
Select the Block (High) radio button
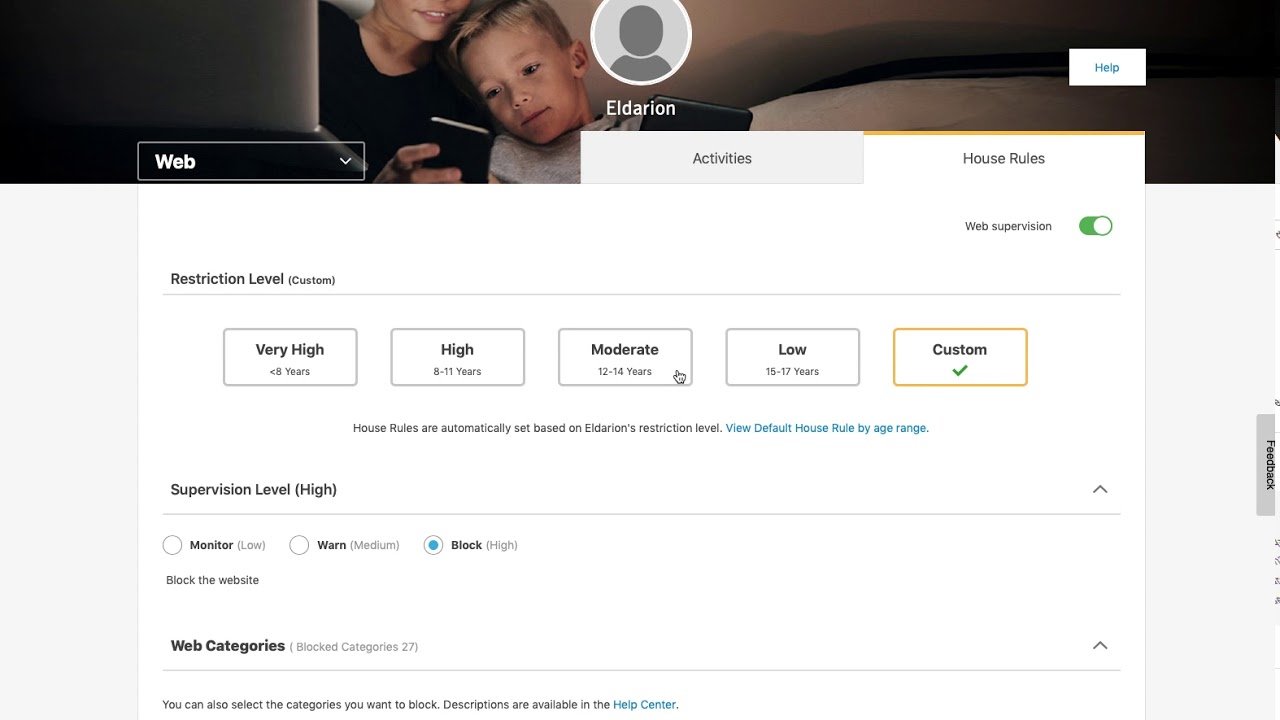433,545
